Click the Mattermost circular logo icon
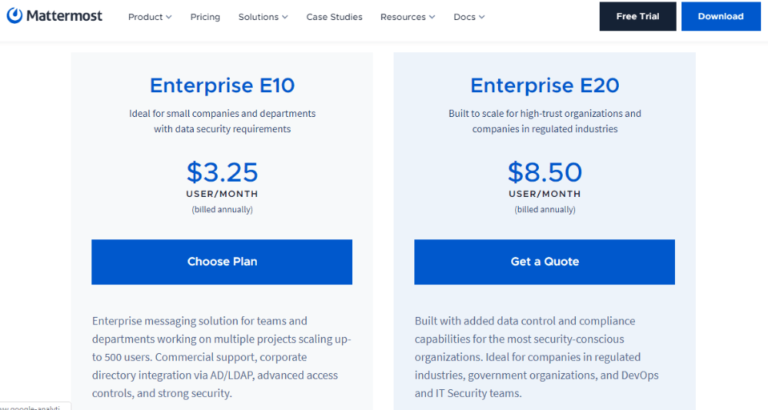The height and width of the screenshot is (410, 768). [x=15, y=16]
